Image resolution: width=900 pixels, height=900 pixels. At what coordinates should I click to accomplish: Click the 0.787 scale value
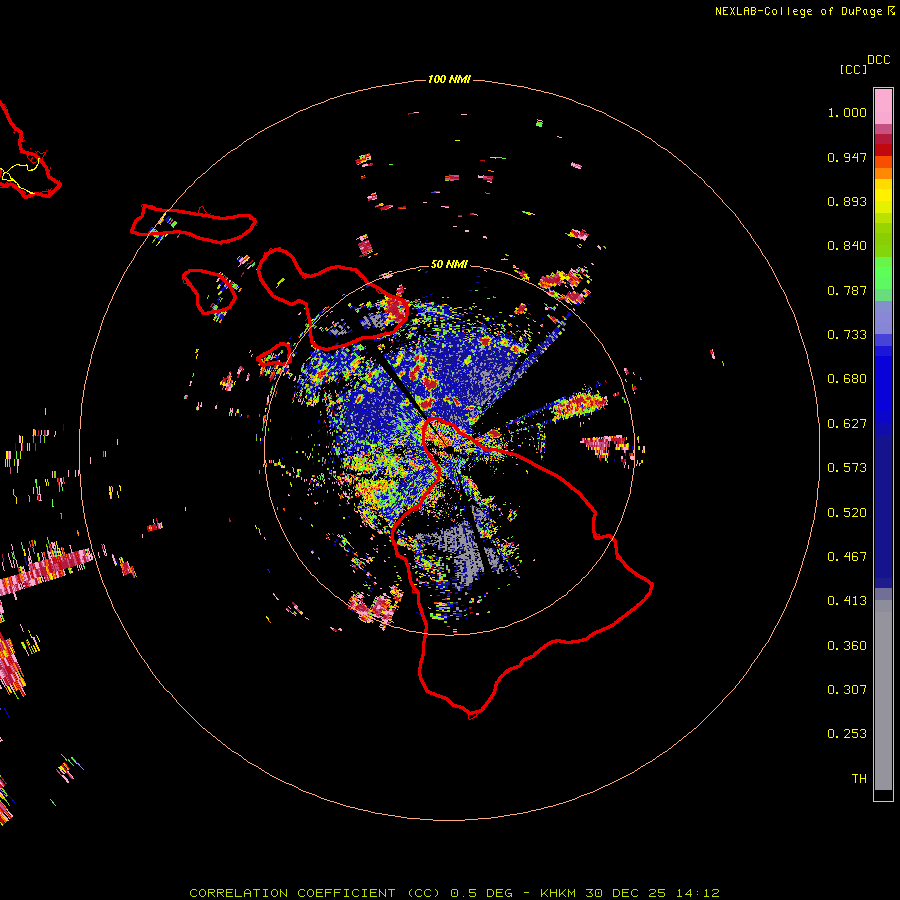point(847,290)
